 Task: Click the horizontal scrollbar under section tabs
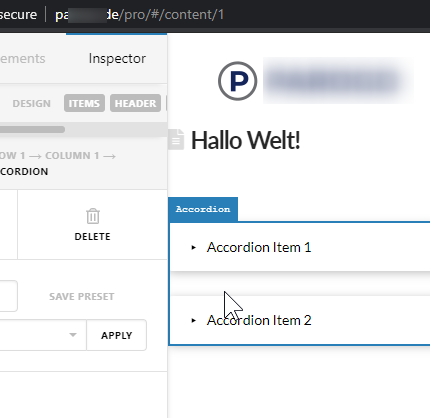tap(32, 129)
